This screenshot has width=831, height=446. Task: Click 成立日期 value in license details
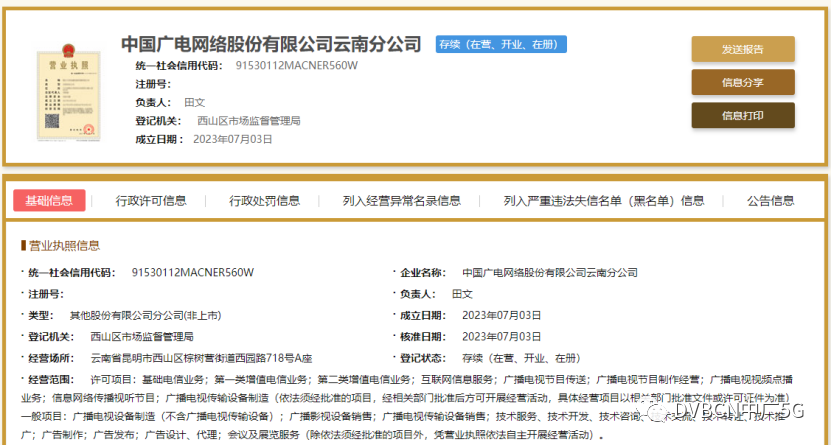point(501,316)
